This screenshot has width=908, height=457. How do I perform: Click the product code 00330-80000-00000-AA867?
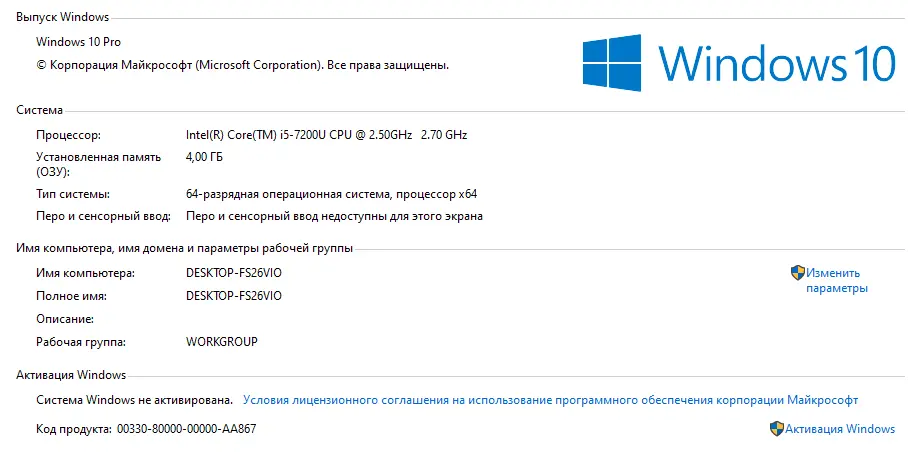[186, 429]
